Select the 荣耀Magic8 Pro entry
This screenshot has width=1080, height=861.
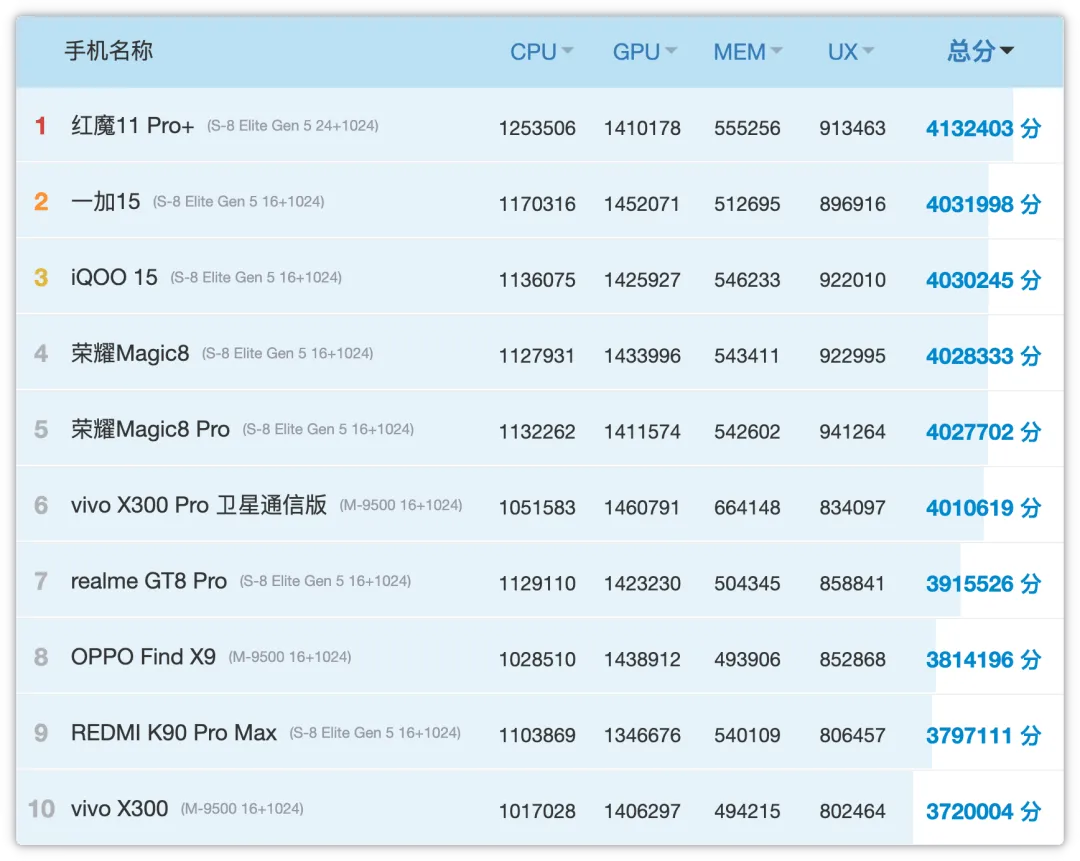tap(150, 429)
